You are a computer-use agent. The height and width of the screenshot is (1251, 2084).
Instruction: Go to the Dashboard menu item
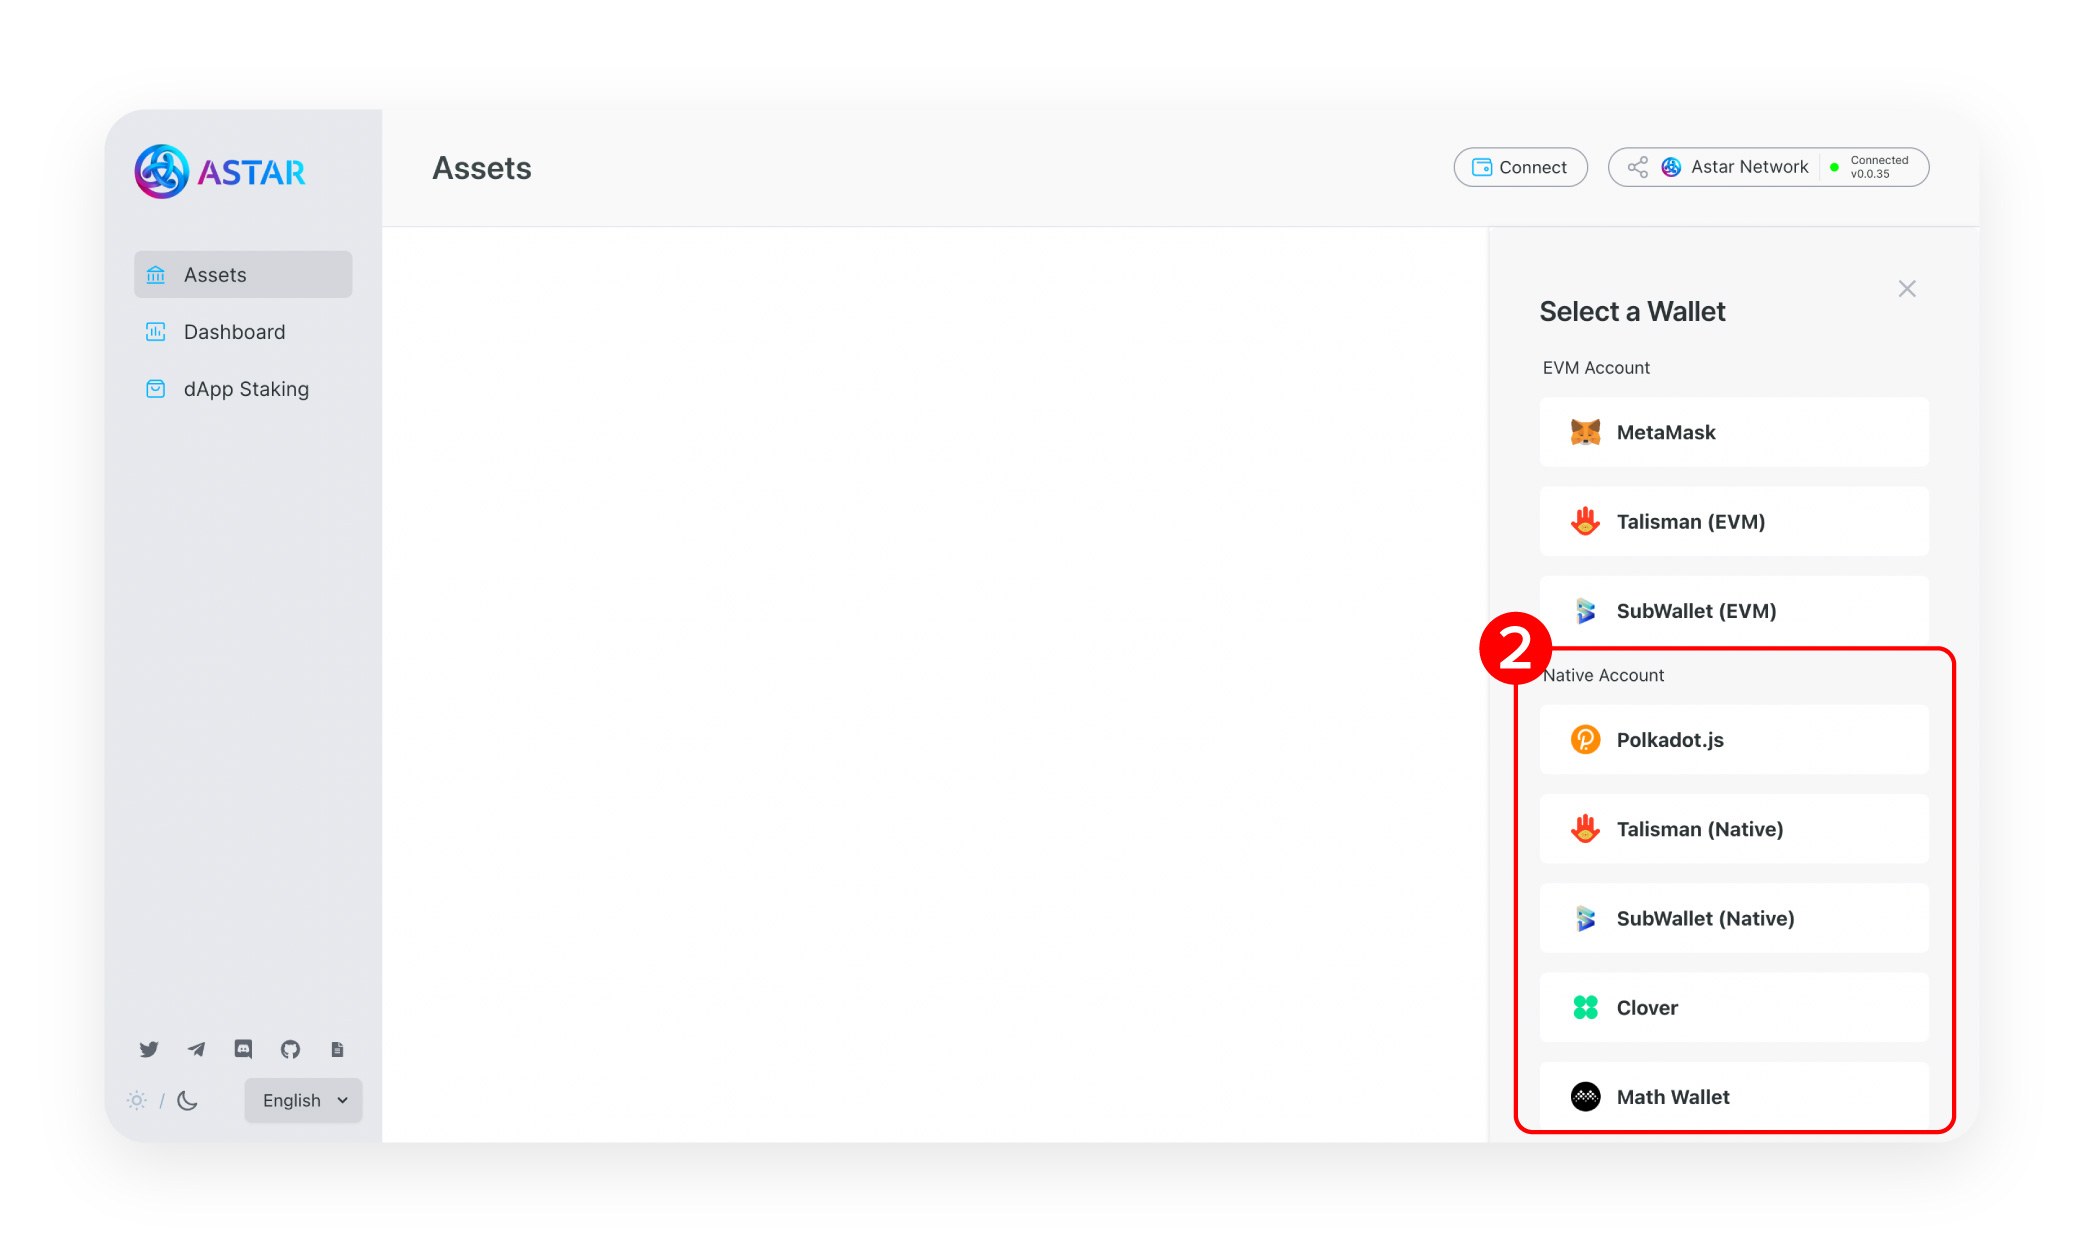pos(234,332)
